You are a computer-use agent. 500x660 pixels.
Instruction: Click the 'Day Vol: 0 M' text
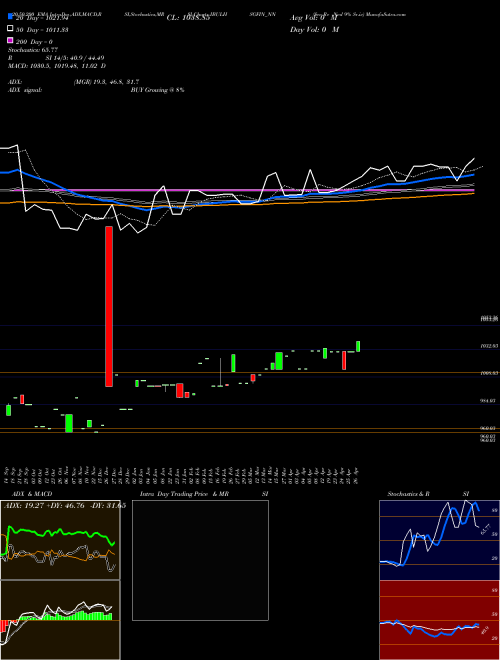[x=314, y=30]
